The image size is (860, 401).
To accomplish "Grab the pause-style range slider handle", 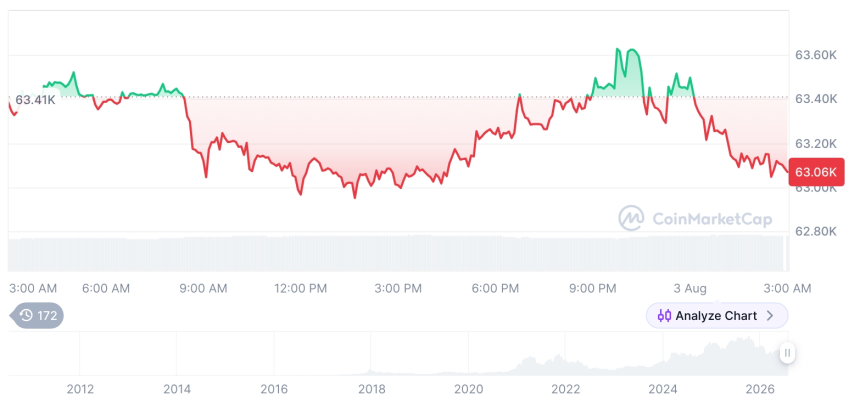I will pyautogui.click(x=787, y=353).
